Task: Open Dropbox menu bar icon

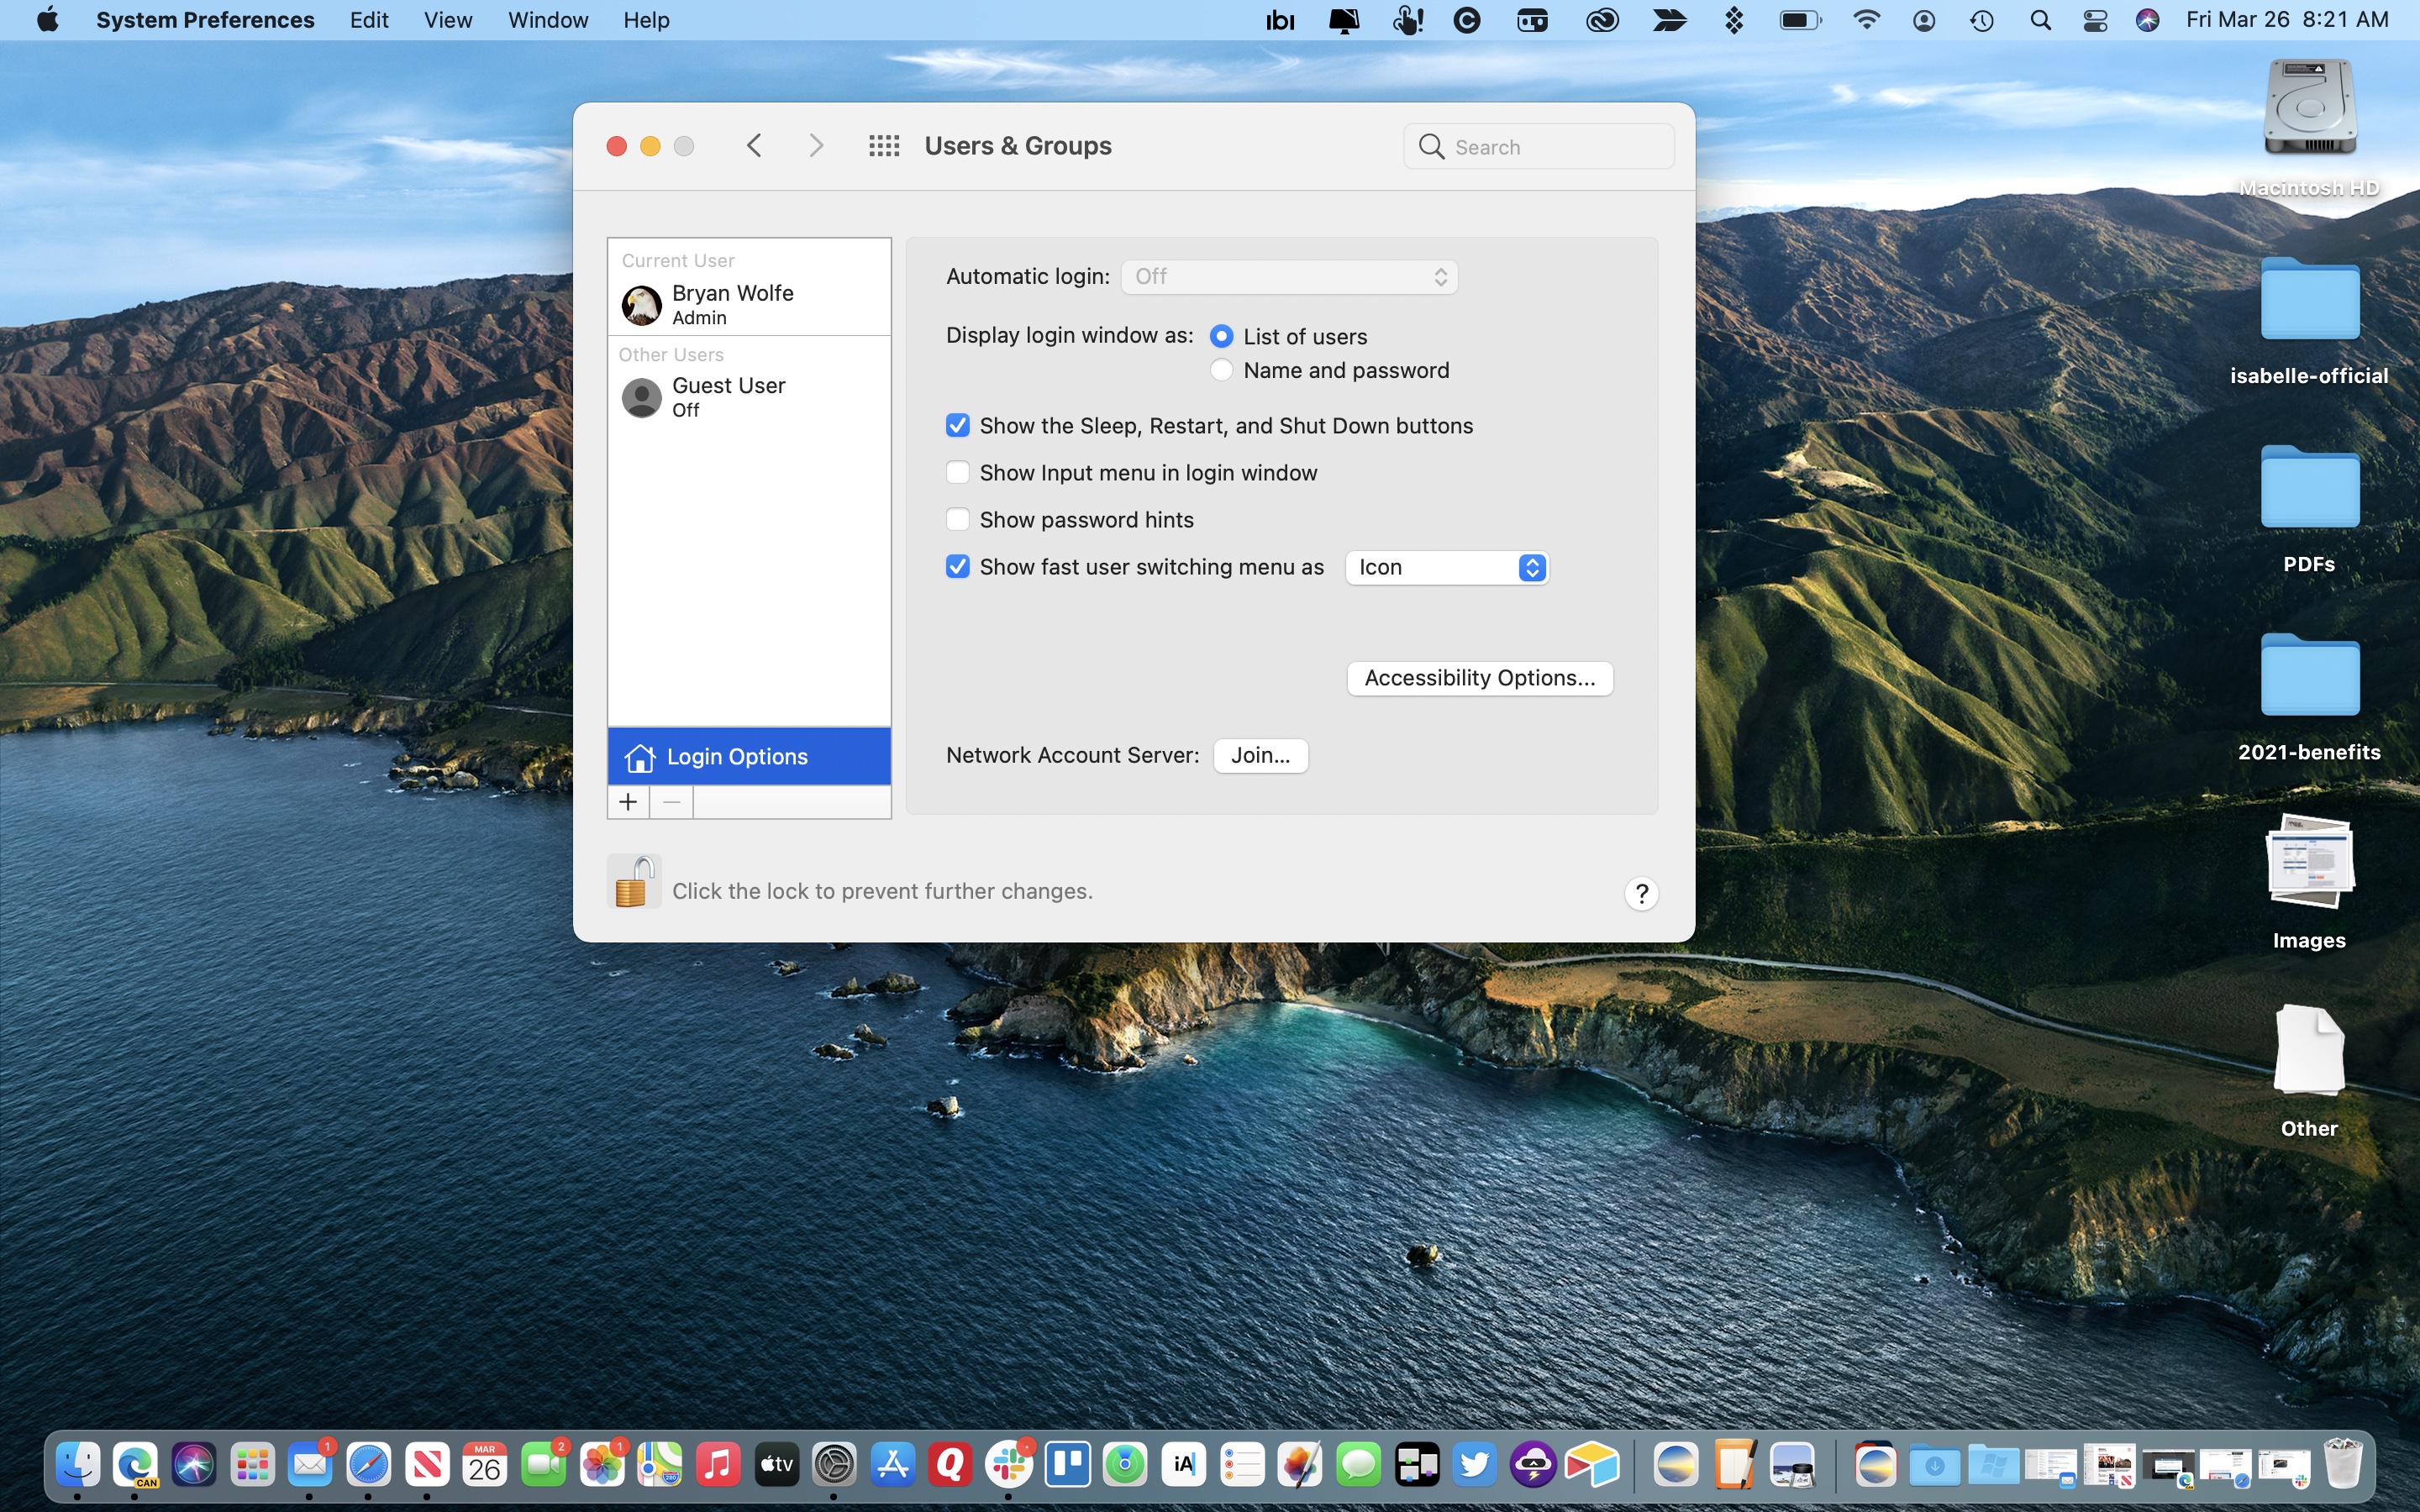Action: pyautogui.click(x=1734, y=20)
